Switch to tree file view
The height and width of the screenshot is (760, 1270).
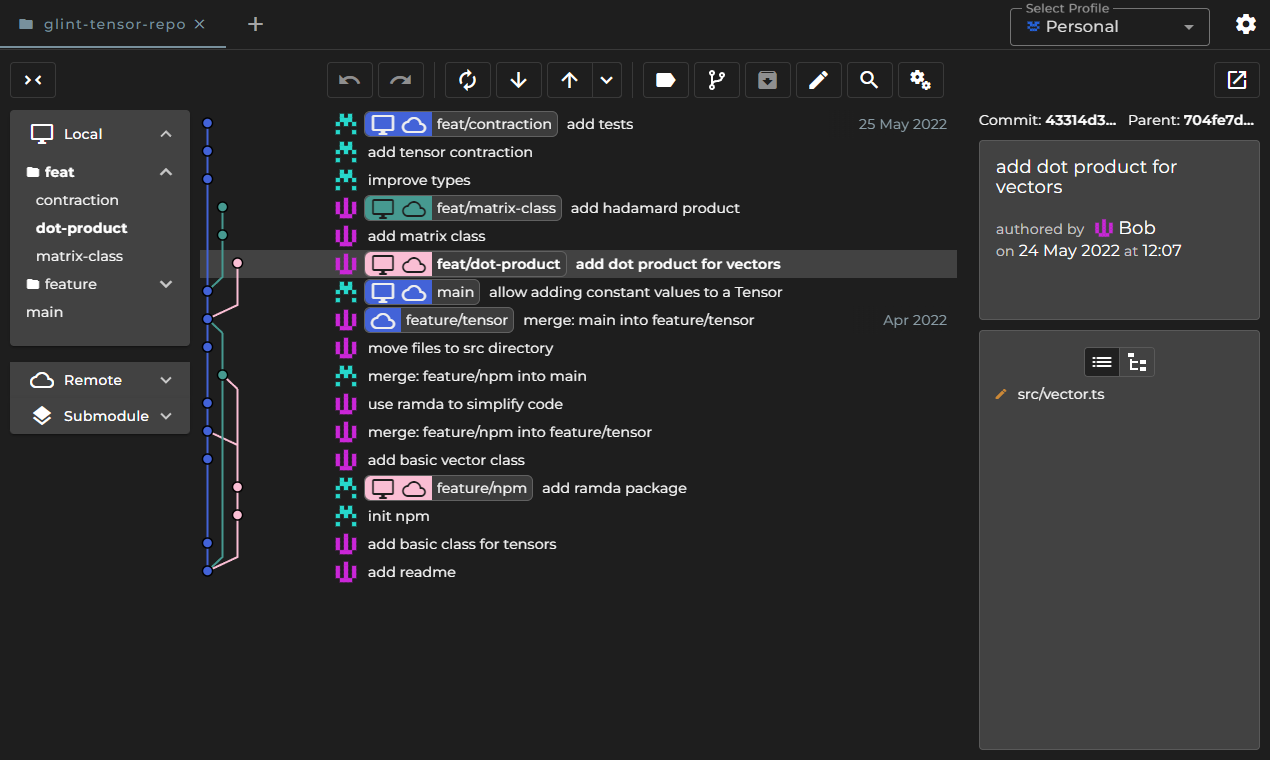pyautogui.click(x=1137, y=362)
